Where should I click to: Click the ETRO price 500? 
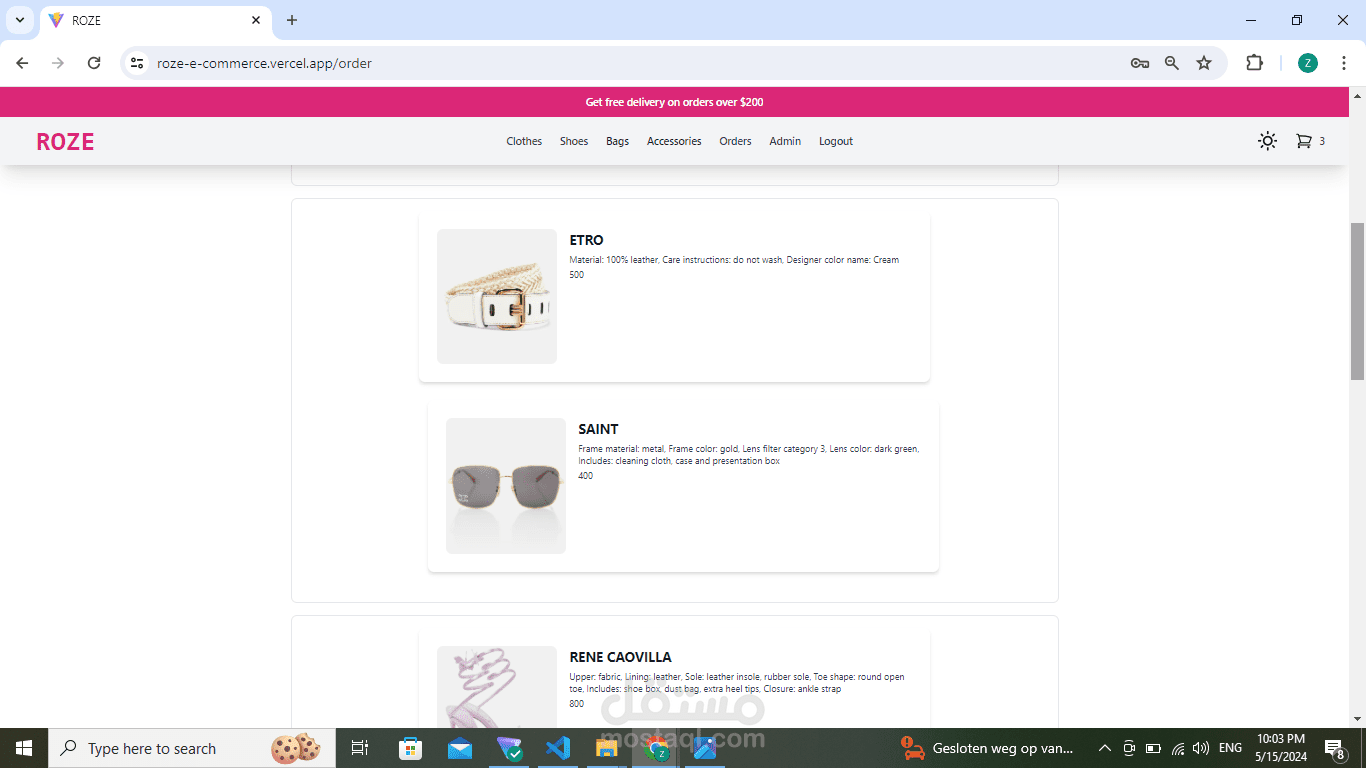(577, 275)
